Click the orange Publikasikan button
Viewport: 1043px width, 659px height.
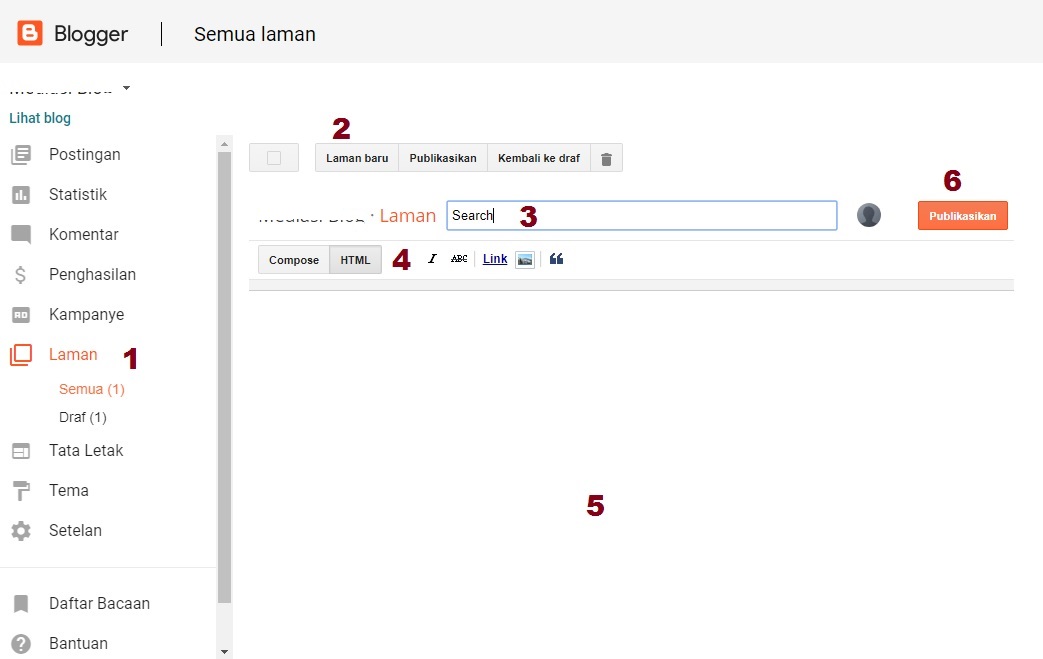point(963,215)
